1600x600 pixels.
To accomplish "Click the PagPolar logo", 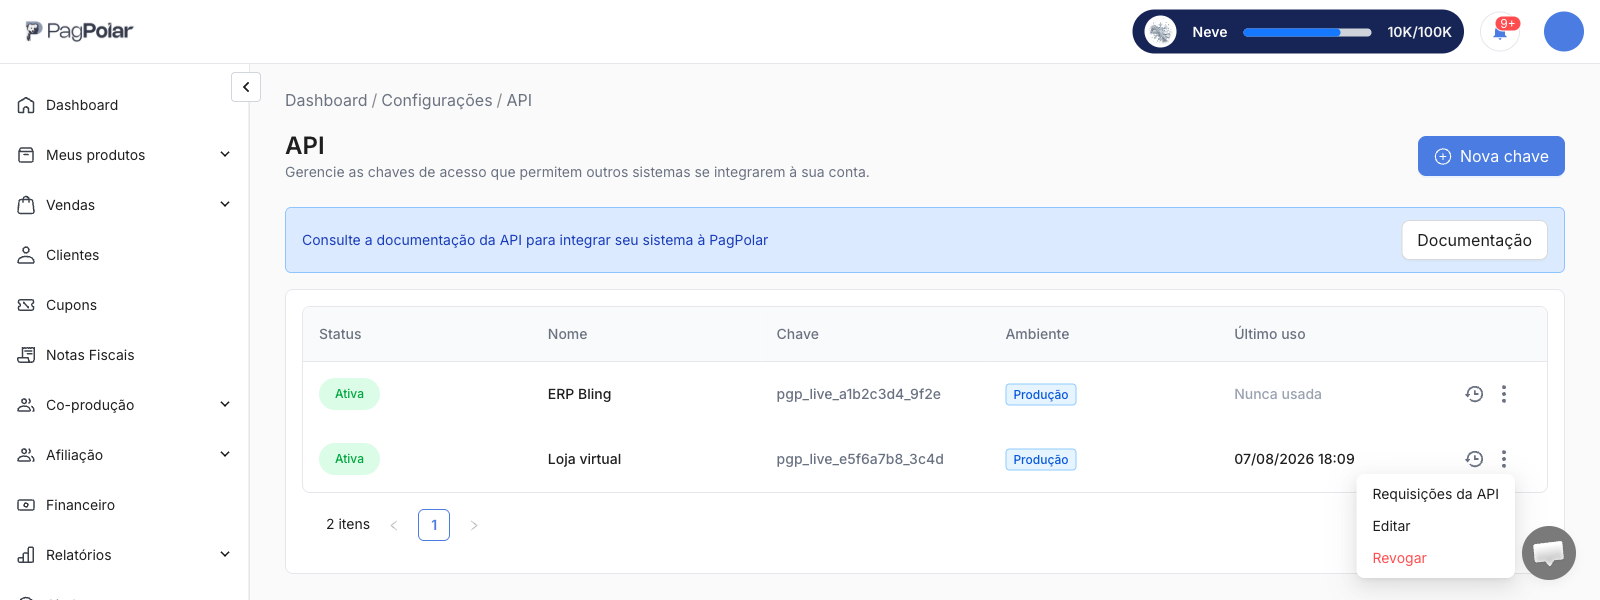I will (x=79, y=31).
